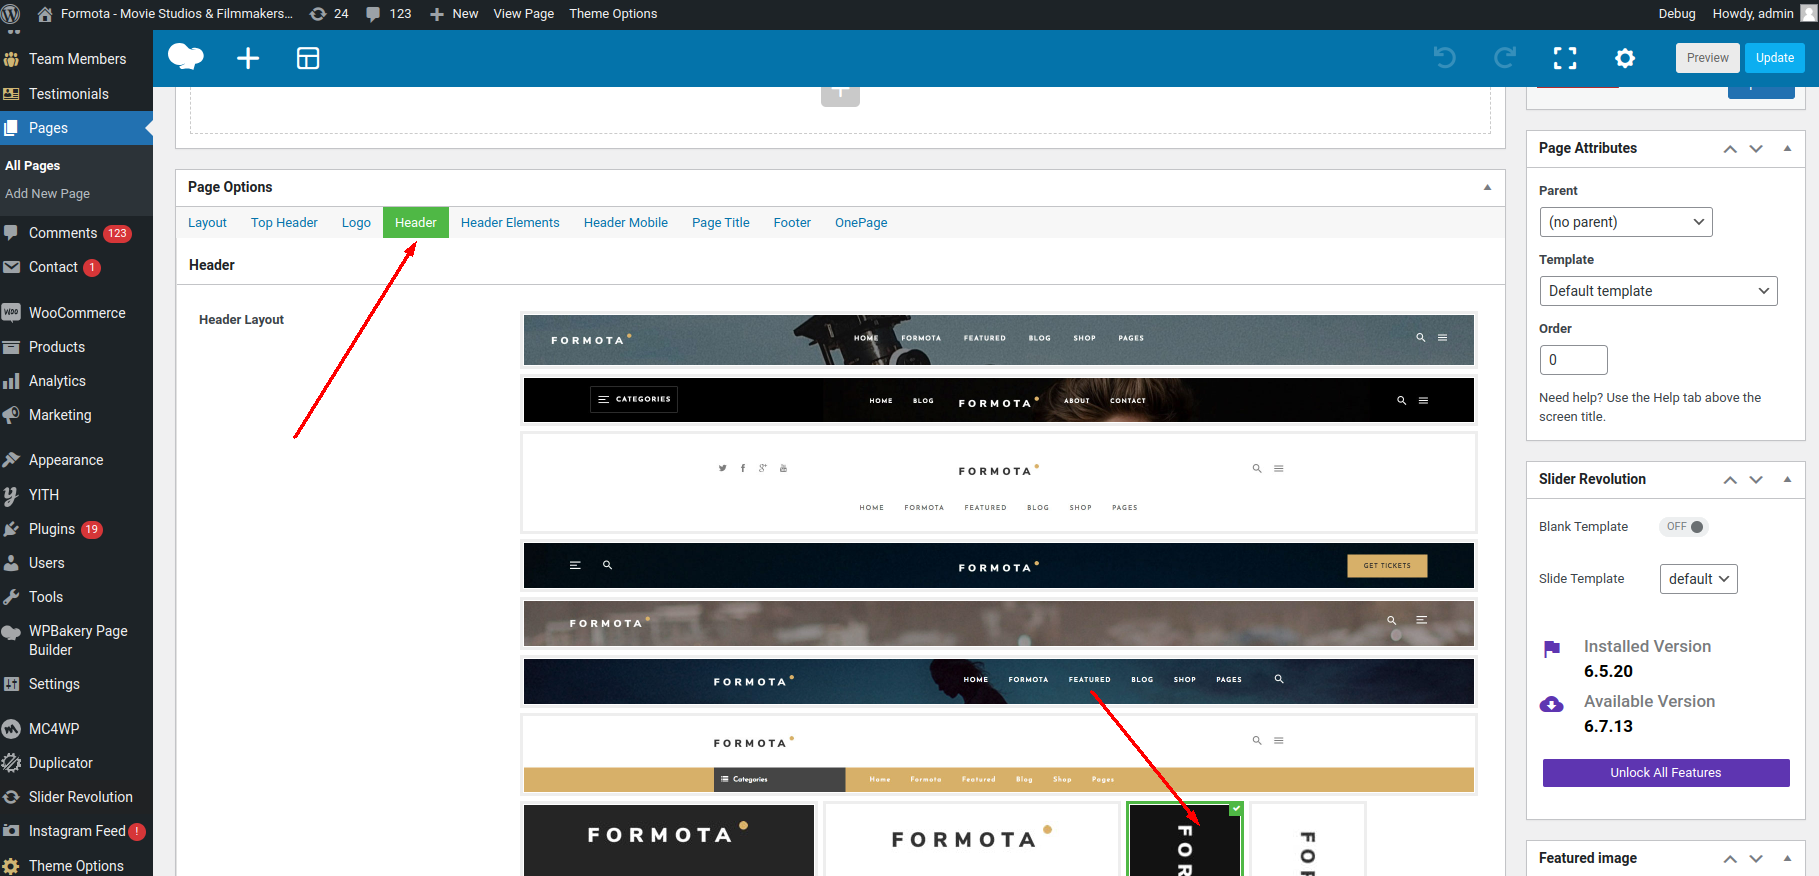Open New item in admin bar
The height and width of the screenshot is (876, 1819).
tap(454, 14)
